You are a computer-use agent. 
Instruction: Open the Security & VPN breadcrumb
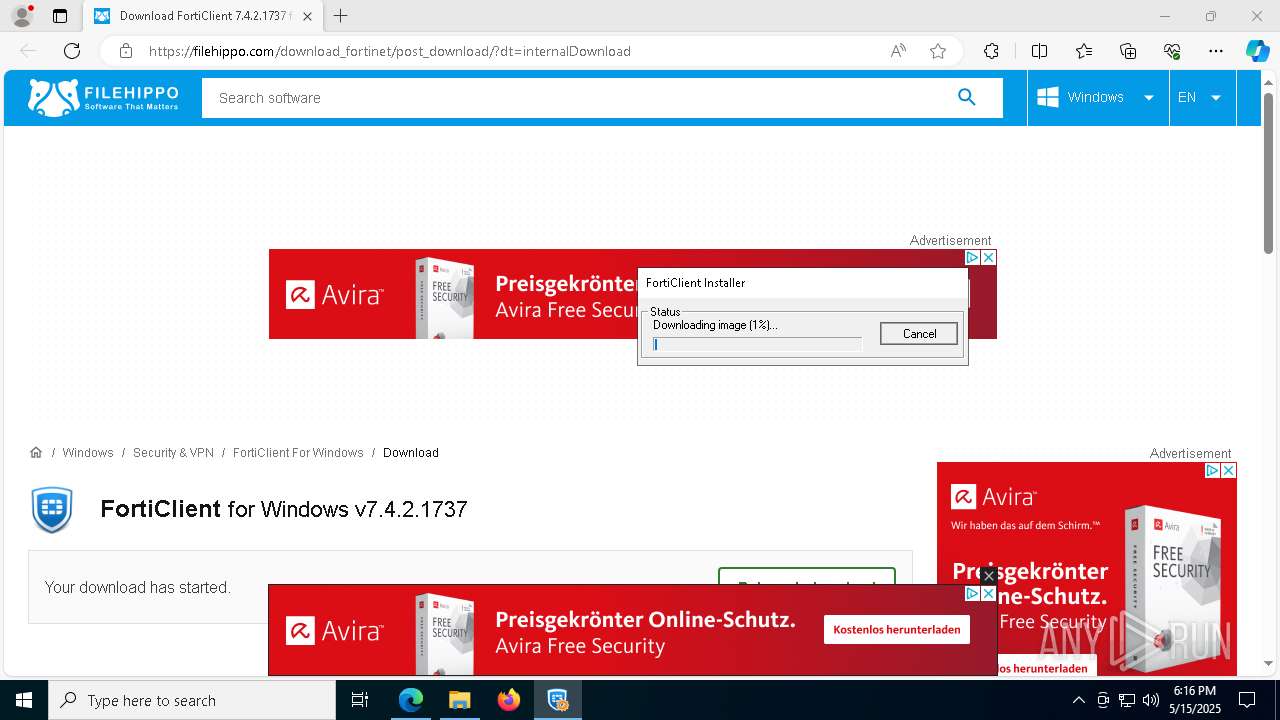pyautogui.click(x=173, y=453)
